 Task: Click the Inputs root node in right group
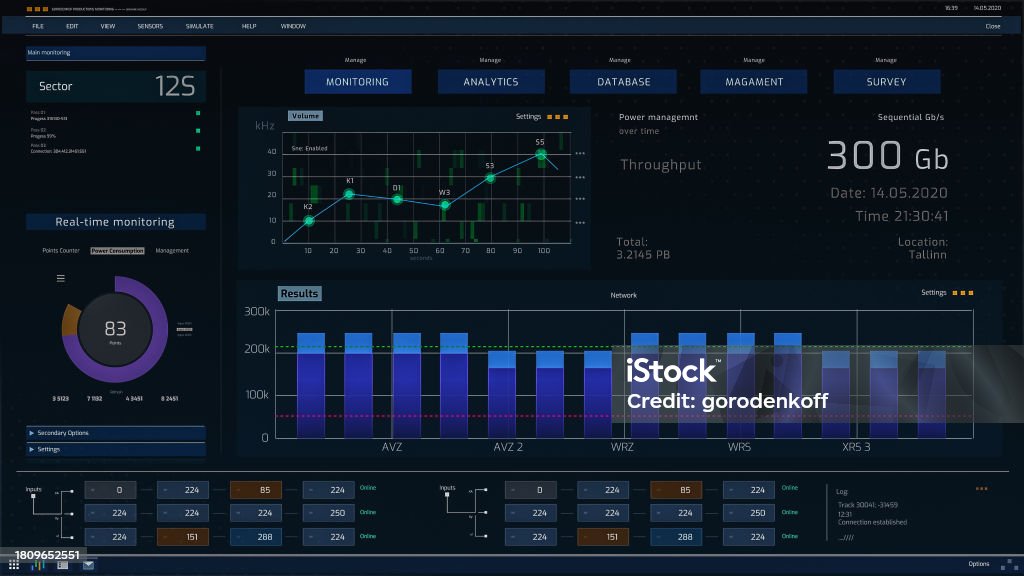447,494
